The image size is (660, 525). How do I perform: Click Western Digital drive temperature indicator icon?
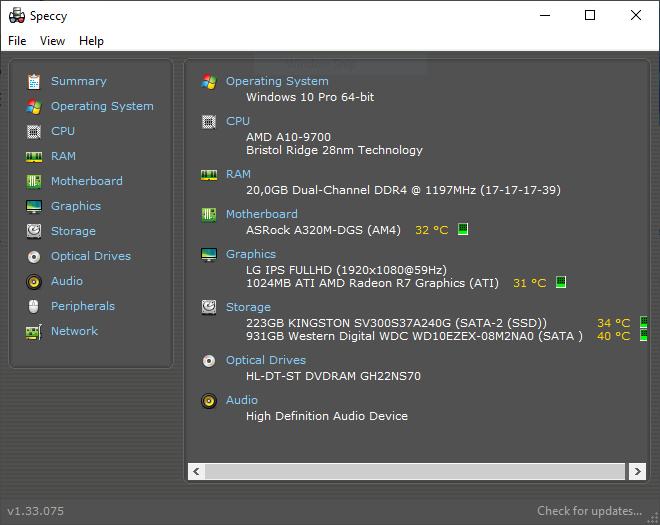(x=644, y=335)
